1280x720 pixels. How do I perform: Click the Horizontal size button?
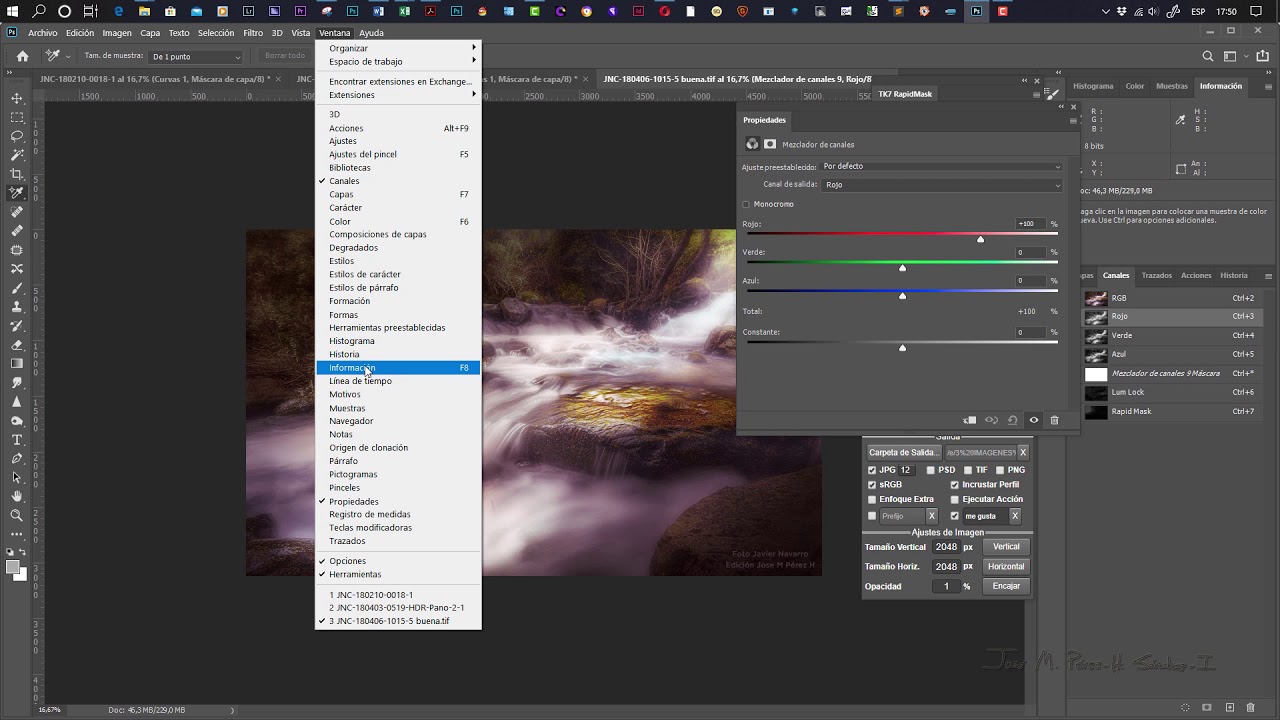pyautogui.click(x=1006, y=567)
